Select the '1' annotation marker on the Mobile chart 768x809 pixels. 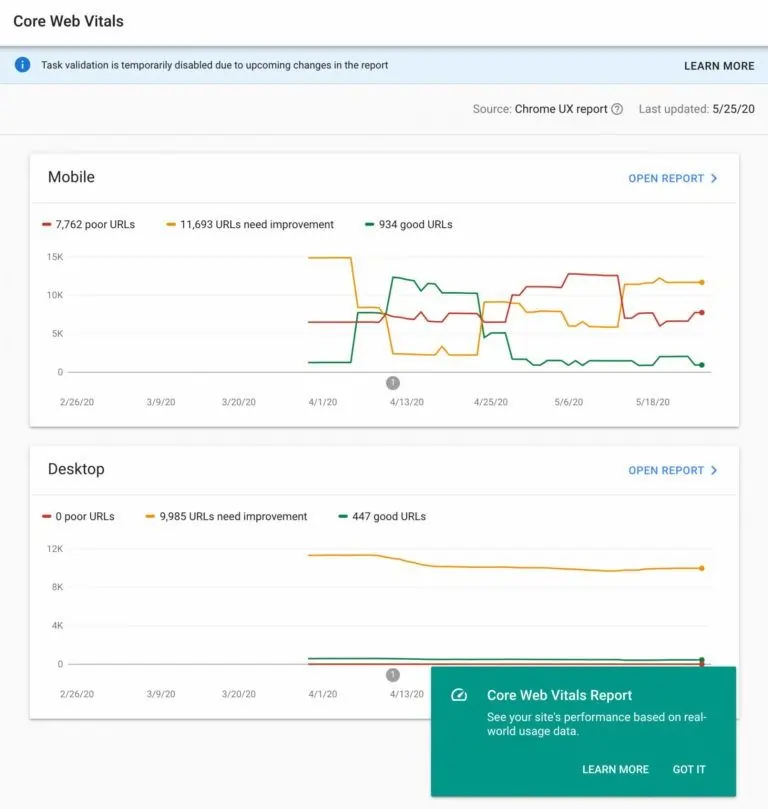tap(393, 382)
